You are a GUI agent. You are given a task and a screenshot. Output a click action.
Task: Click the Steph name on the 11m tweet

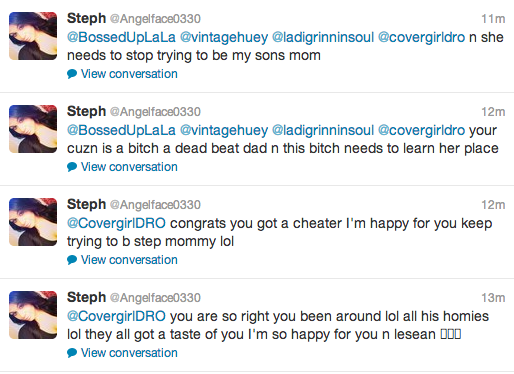86,19
